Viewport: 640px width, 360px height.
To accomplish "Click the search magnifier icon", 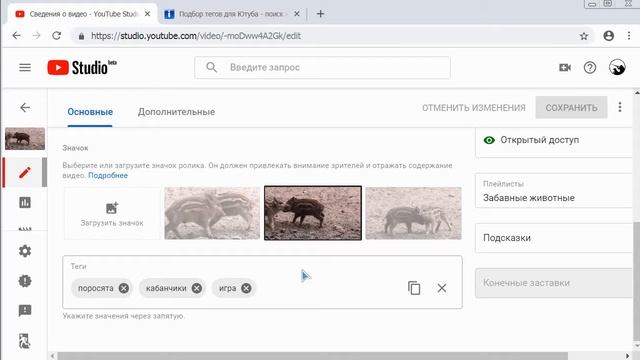I will [x=211, y=67].
